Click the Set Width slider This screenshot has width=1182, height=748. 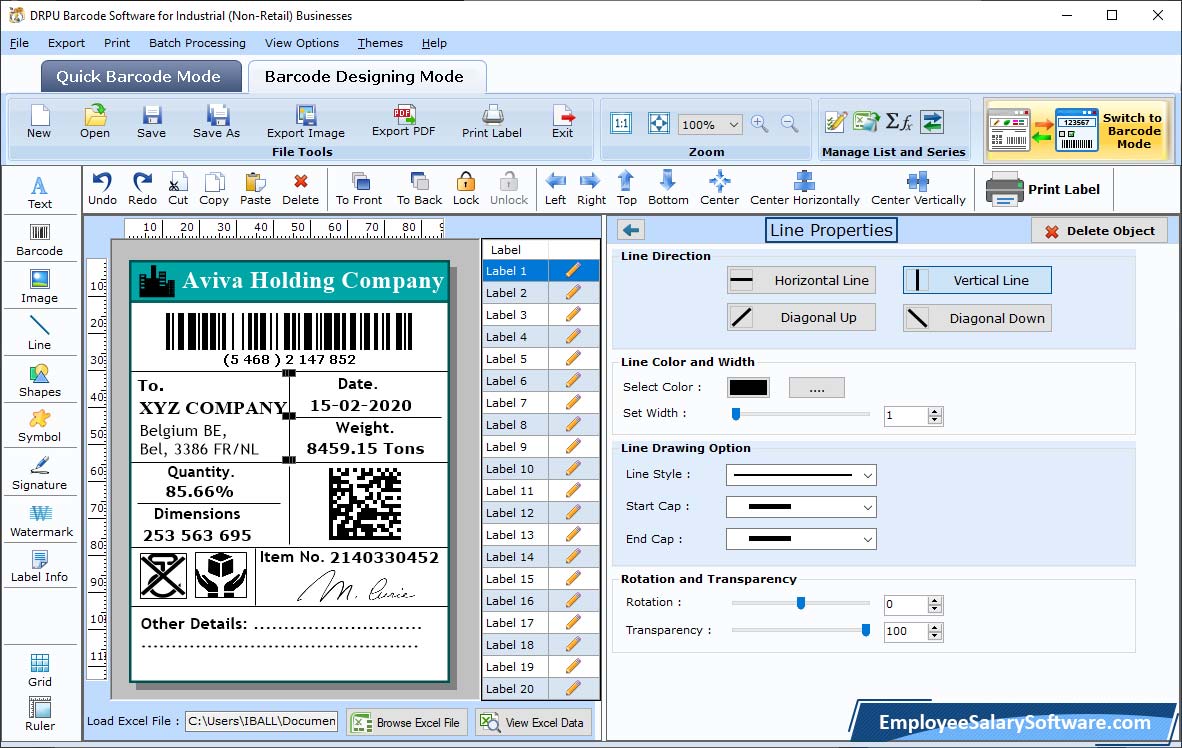[x=801, y=414]
